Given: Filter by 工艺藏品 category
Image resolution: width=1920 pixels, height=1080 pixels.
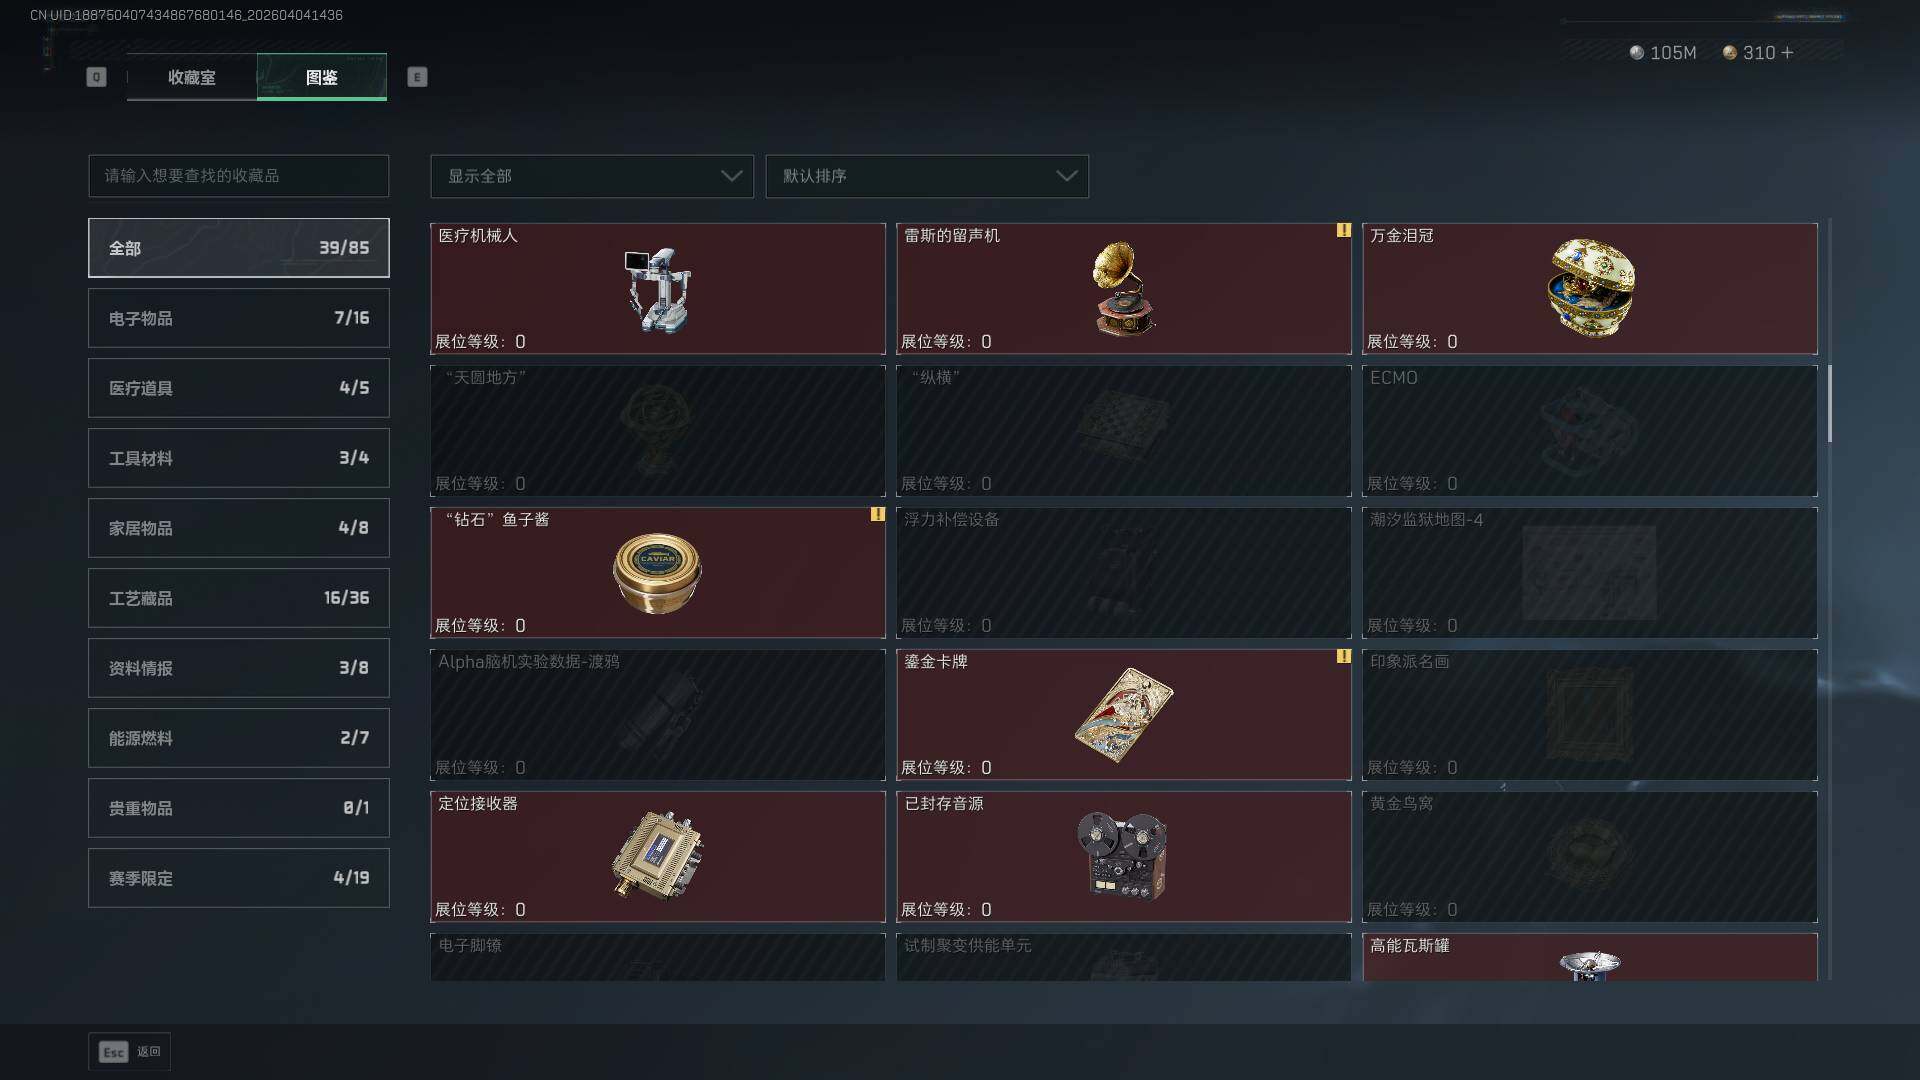Looking at the screenshot, I should pyautogui.click(x=239, y=598).
